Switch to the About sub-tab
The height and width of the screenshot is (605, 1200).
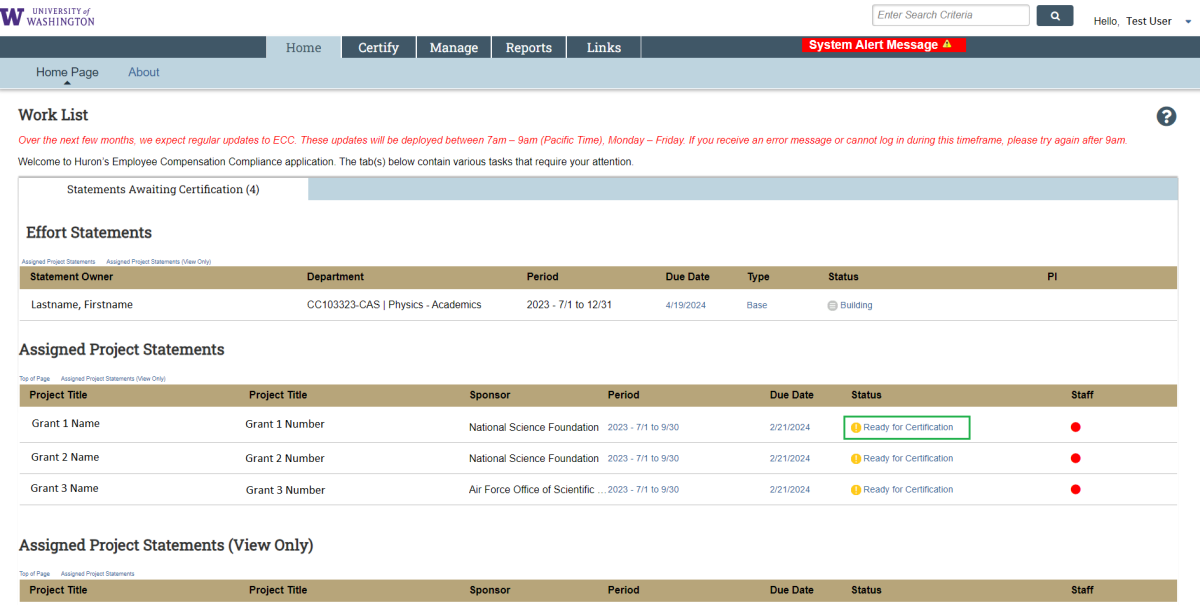click(143, 72)
